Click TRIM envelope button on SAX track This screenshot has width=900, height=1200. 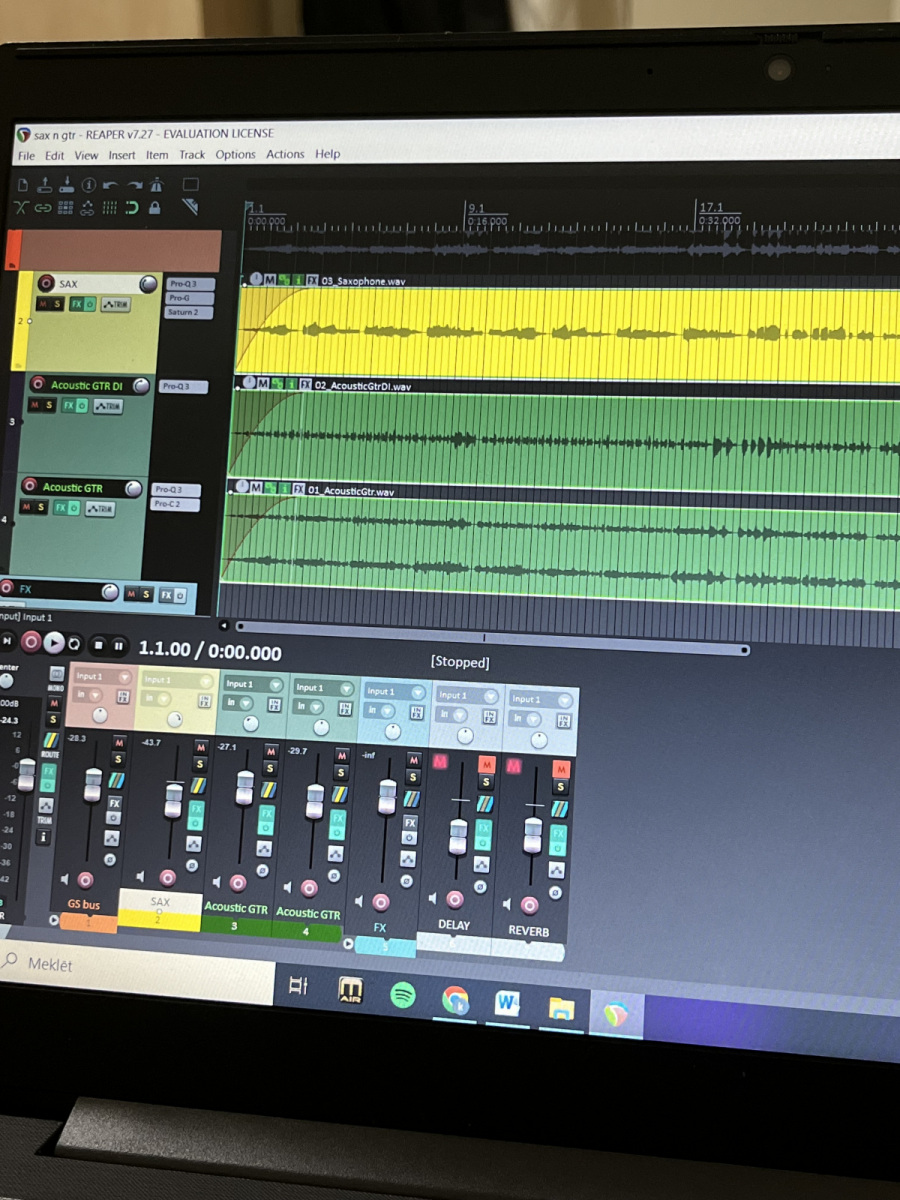[116, 304]
